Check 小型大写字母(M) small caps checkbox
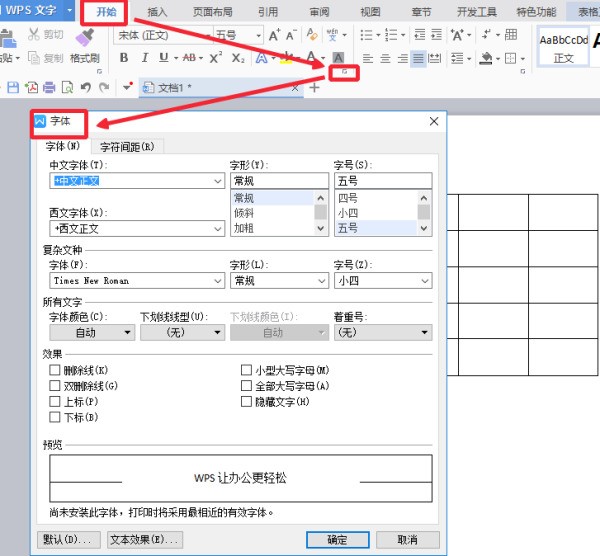Image resolution: width=600 pixels, height=556 pixels. (246, 370)
